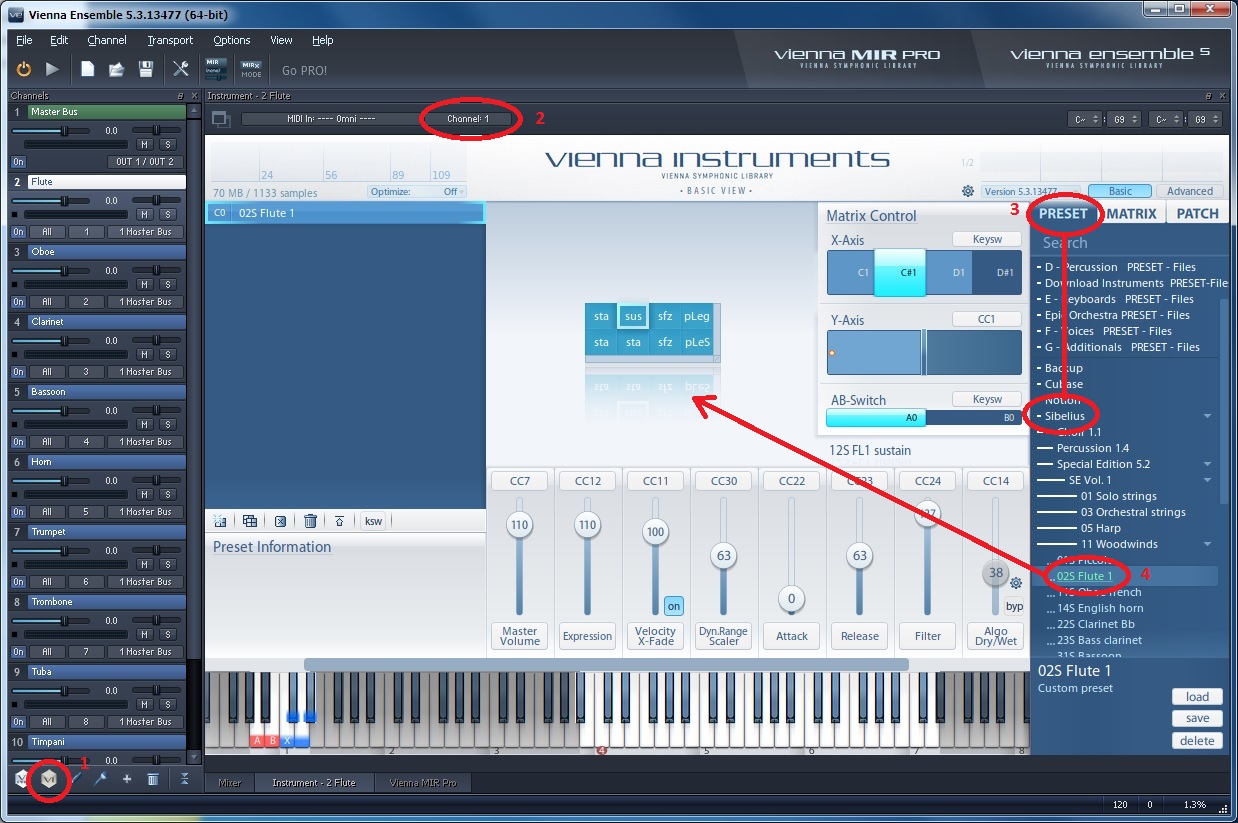This screenshot has width=1238, height=823.
Task: Open Flute channel '1 Master Bus' output dropdown
Action: pos(146,232)
